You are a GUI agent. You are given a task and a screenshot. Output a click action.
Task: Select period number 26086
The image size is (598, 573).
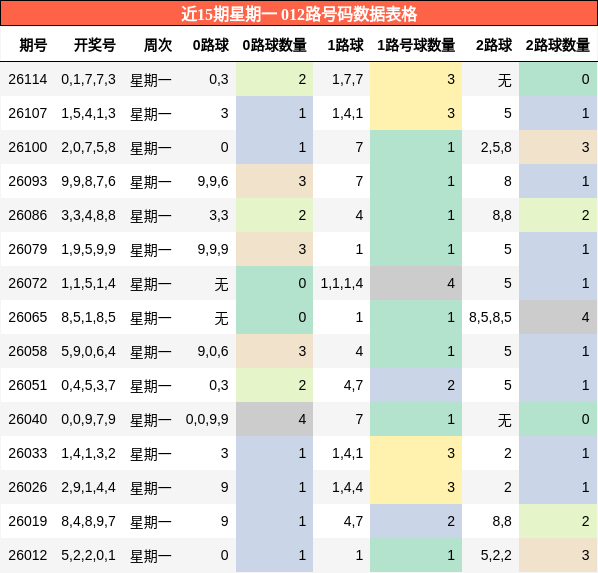tap(27, 215)
